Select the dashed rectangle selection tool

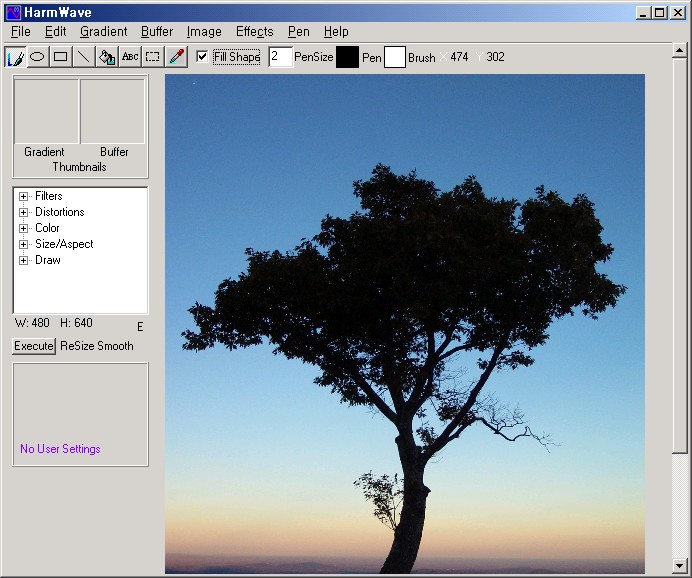click(x=153, y=57)
